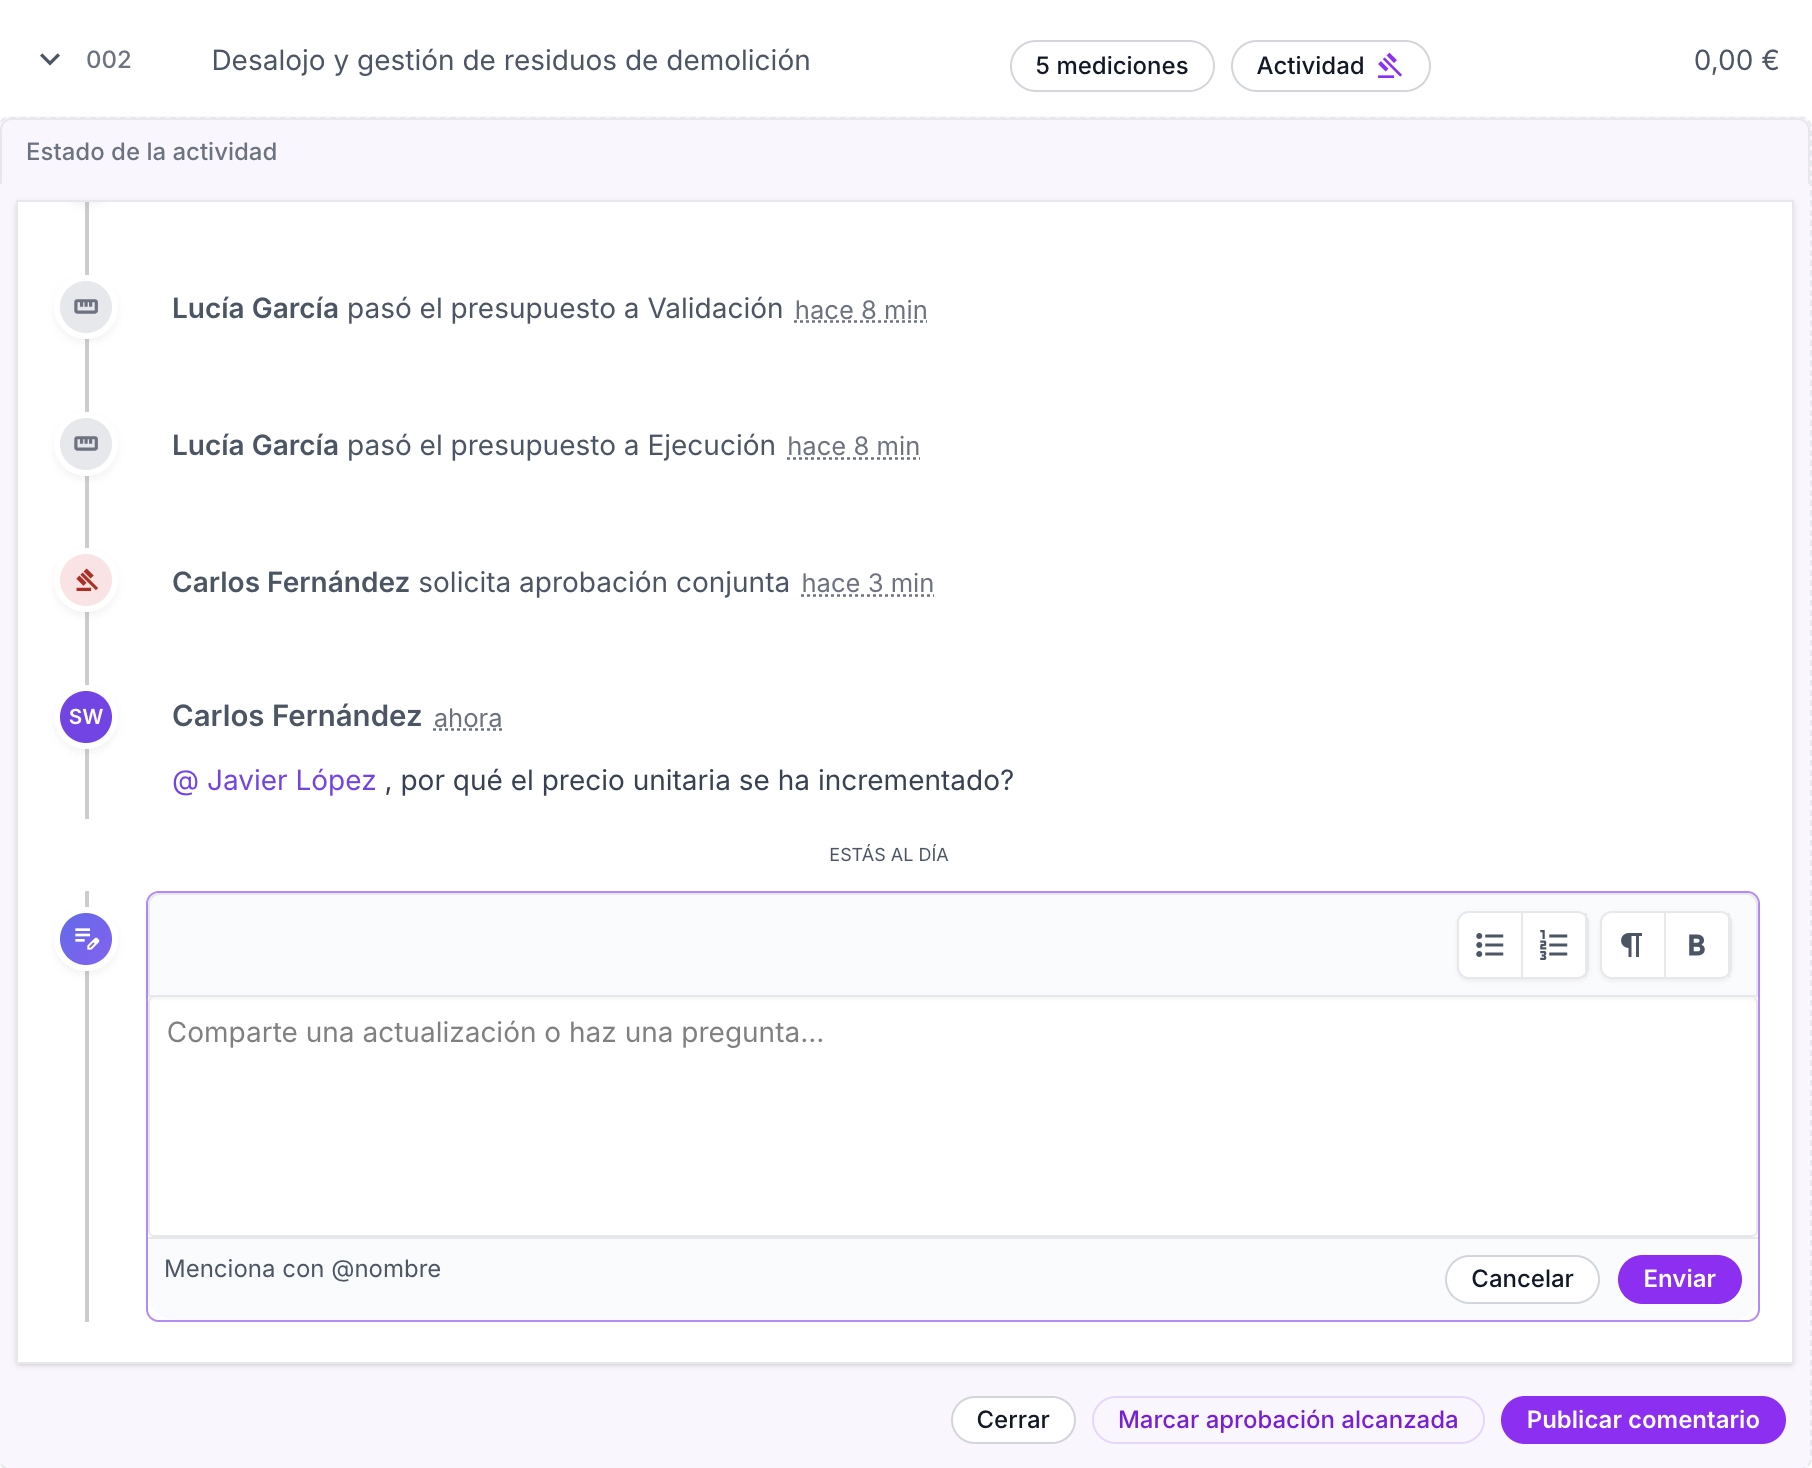Select the bulleted list formatting icon

[x=1489, y=944]
